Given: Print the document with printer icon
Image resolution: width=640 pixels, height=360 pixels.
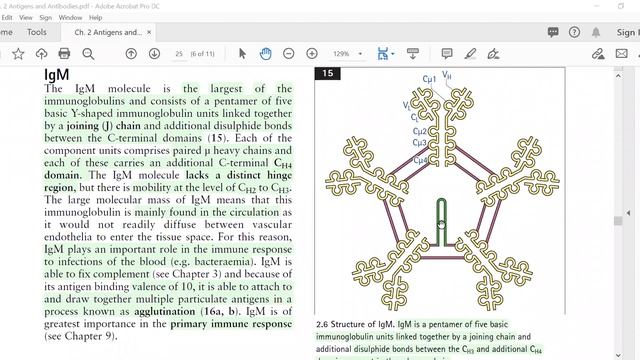Looking at the screenshot, I should (64, 53).
